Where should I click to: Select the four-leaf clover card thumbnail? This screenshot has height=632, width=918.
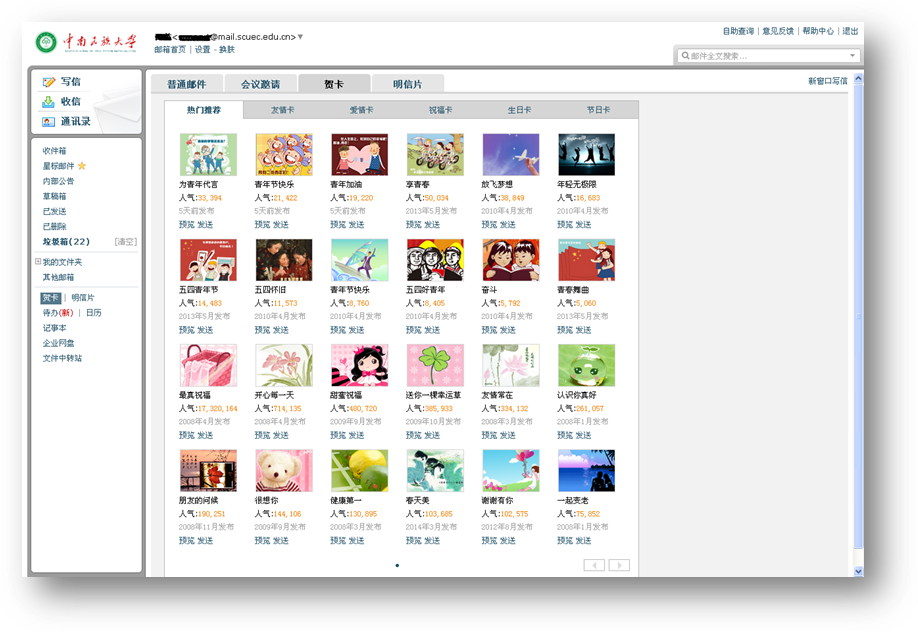pyautogui.click(x=435, y=365)
